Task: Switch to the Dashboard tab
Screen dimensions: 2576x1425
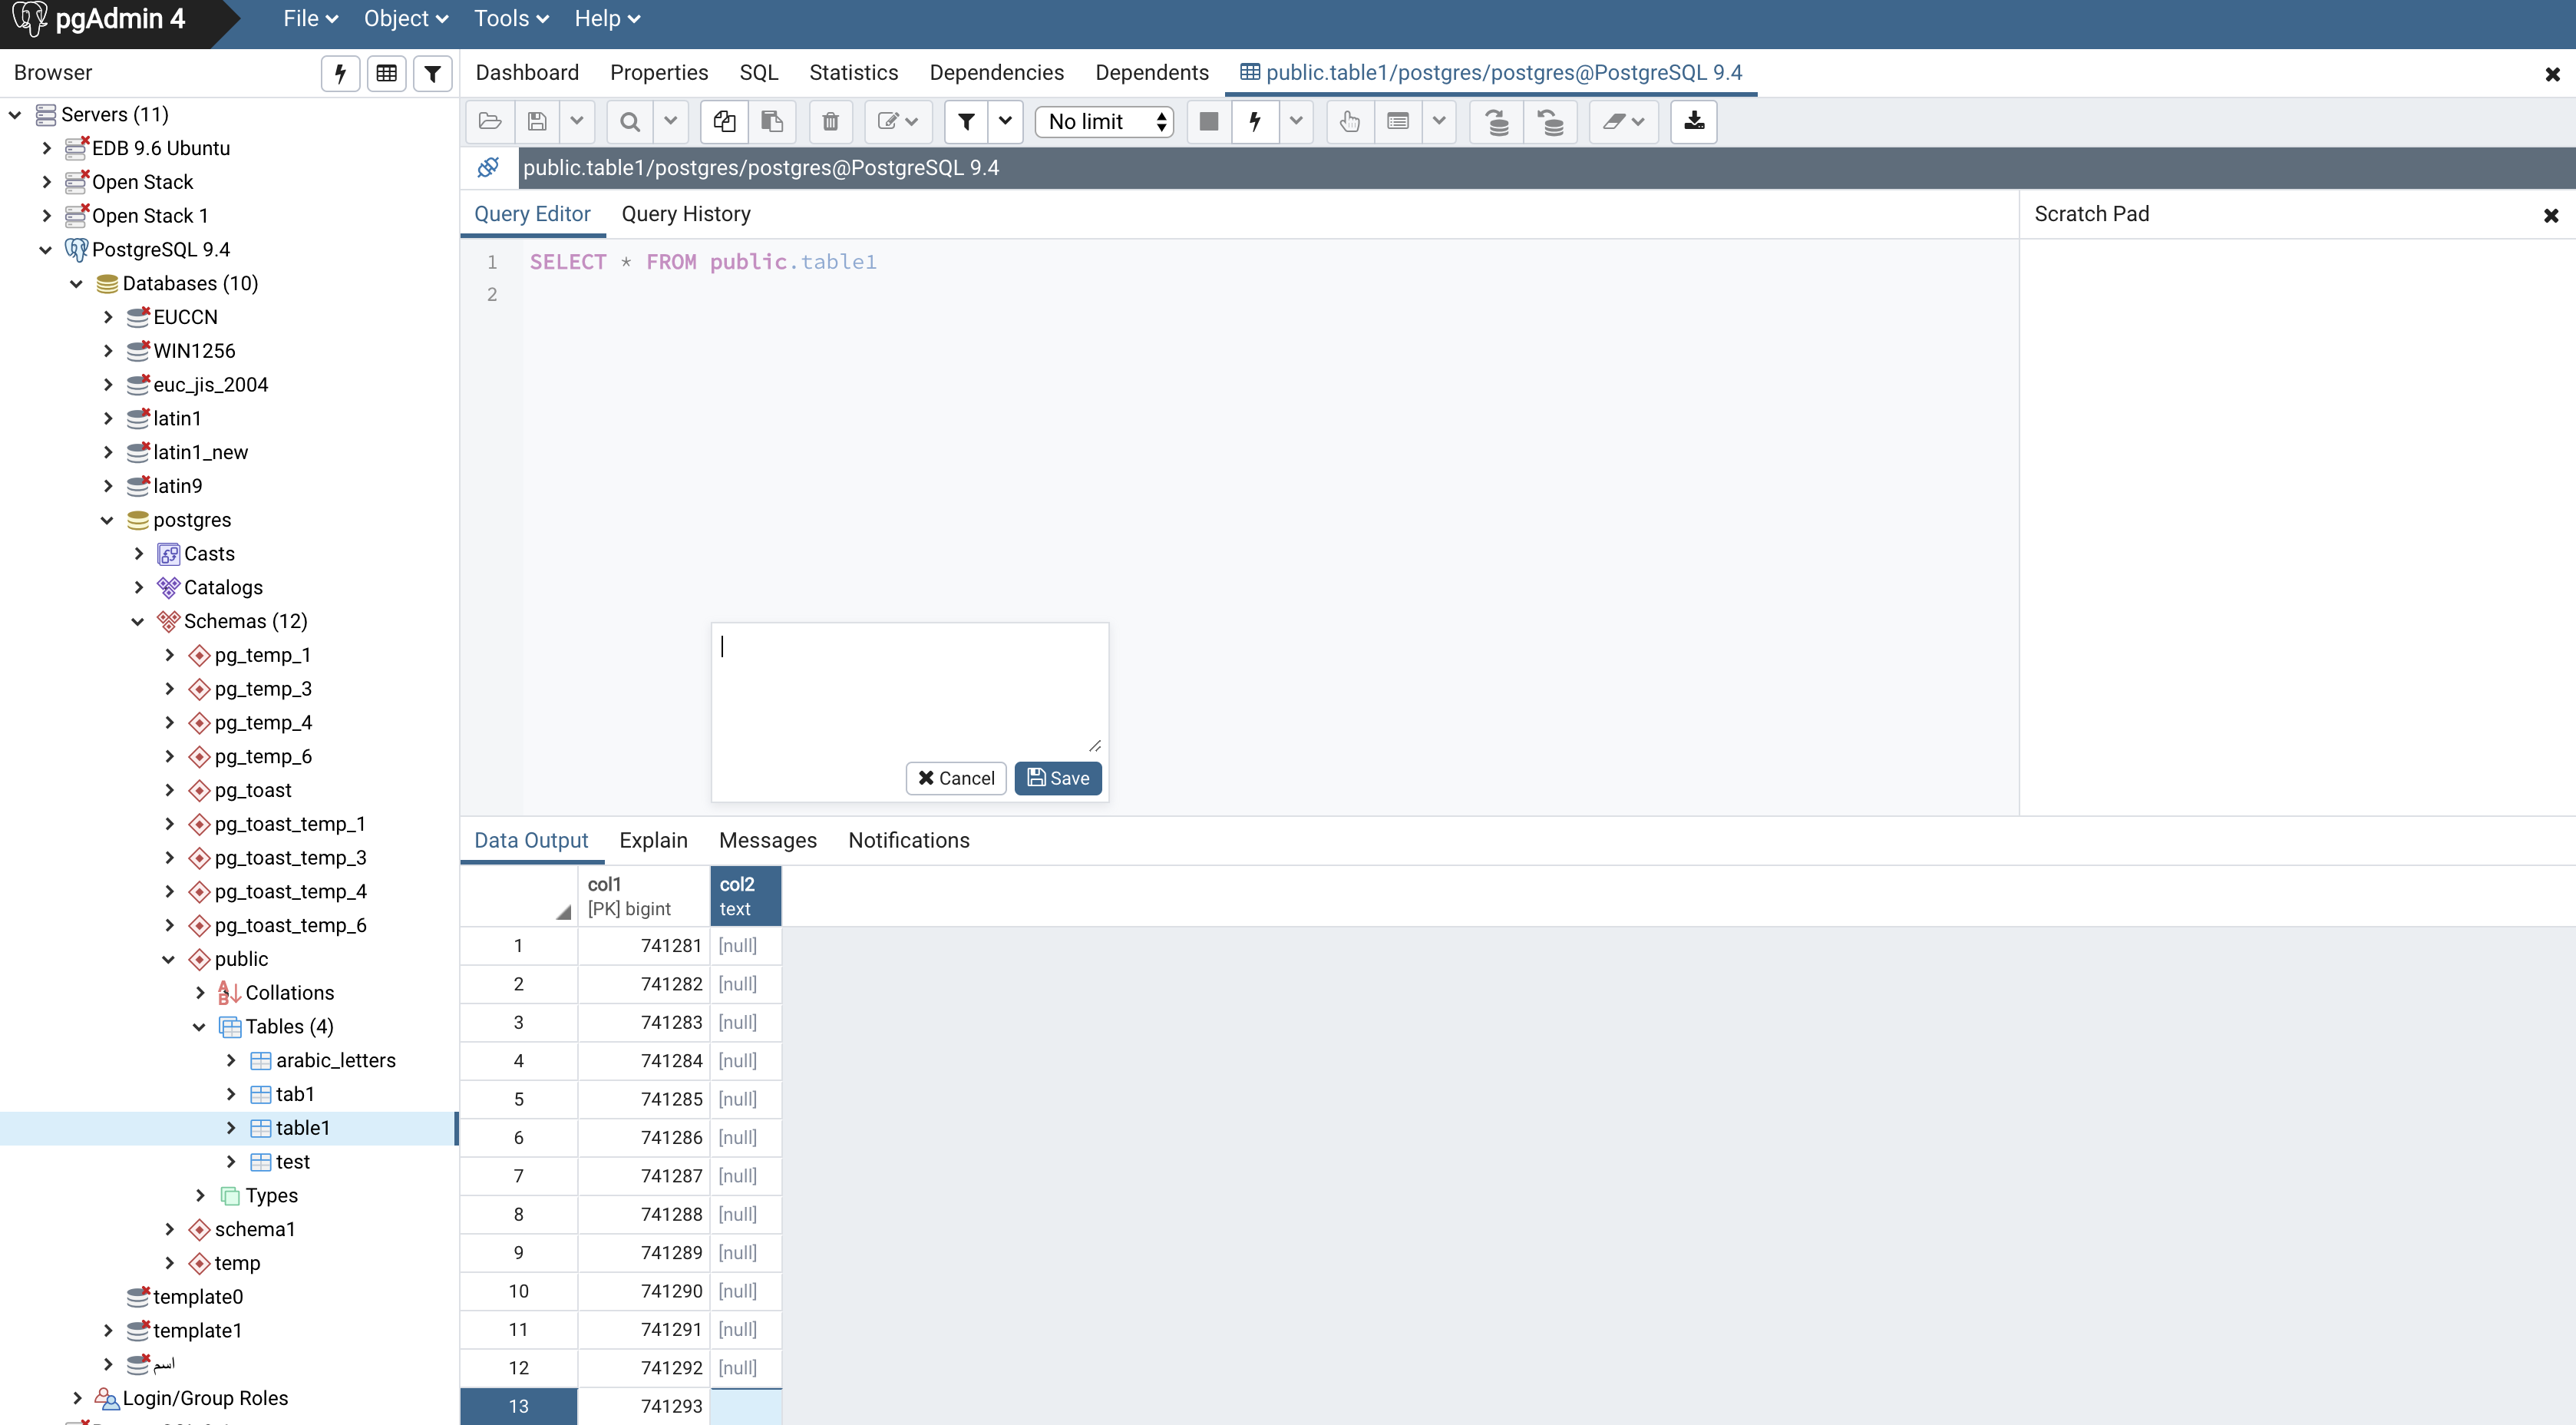Action: [x=527, y=73]
